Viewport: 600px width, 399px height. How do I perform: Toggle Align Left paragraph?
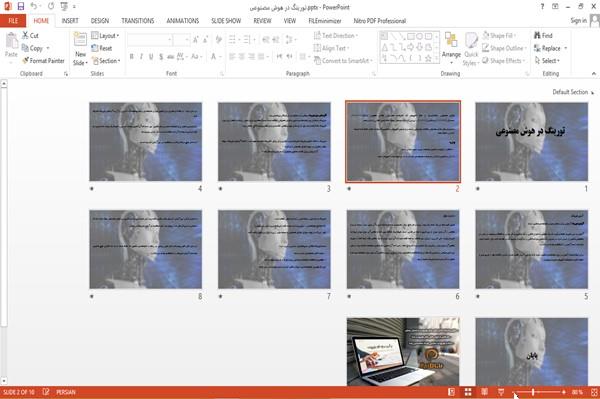tap(232, 57)
